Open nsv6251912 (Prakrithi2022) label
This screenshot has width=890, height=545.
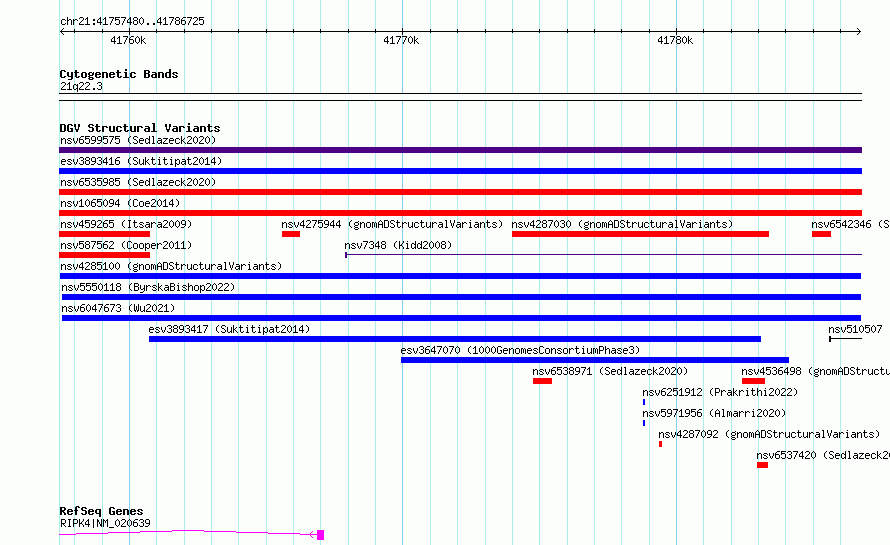[720, 392]
